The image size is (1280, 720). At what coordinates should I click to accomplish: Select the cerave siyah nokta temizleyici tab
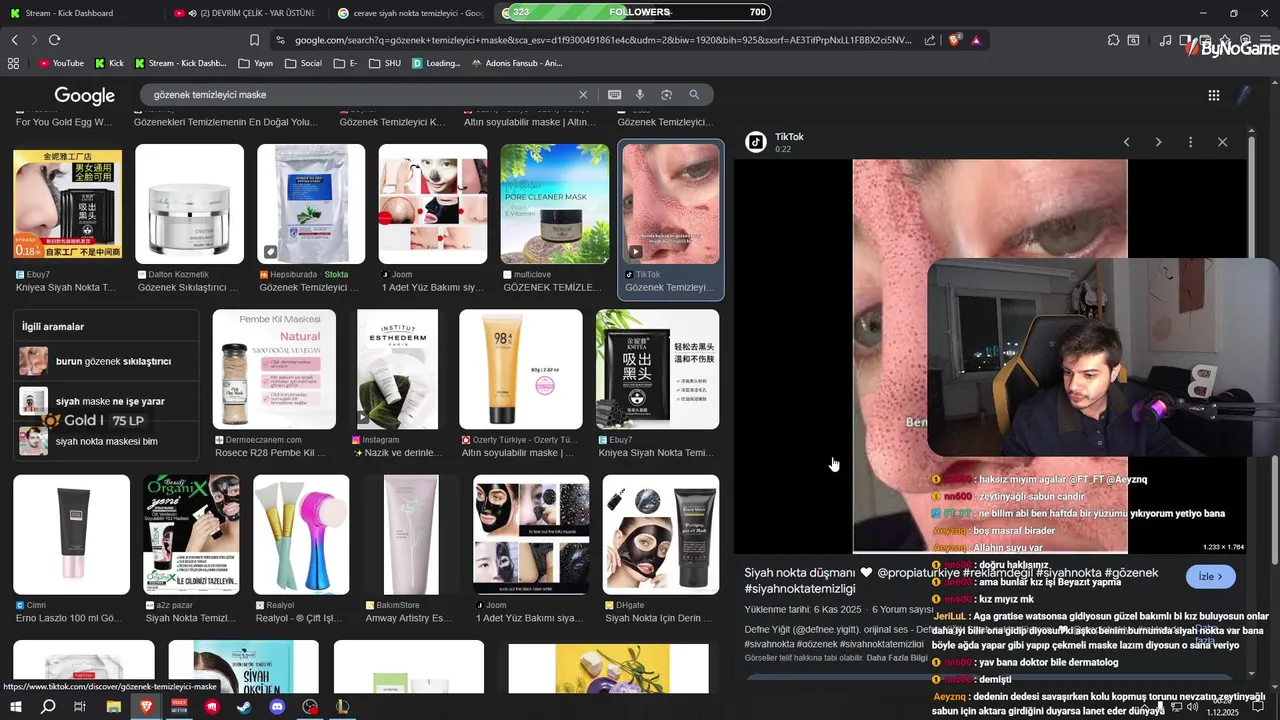[x=411, y=13]
